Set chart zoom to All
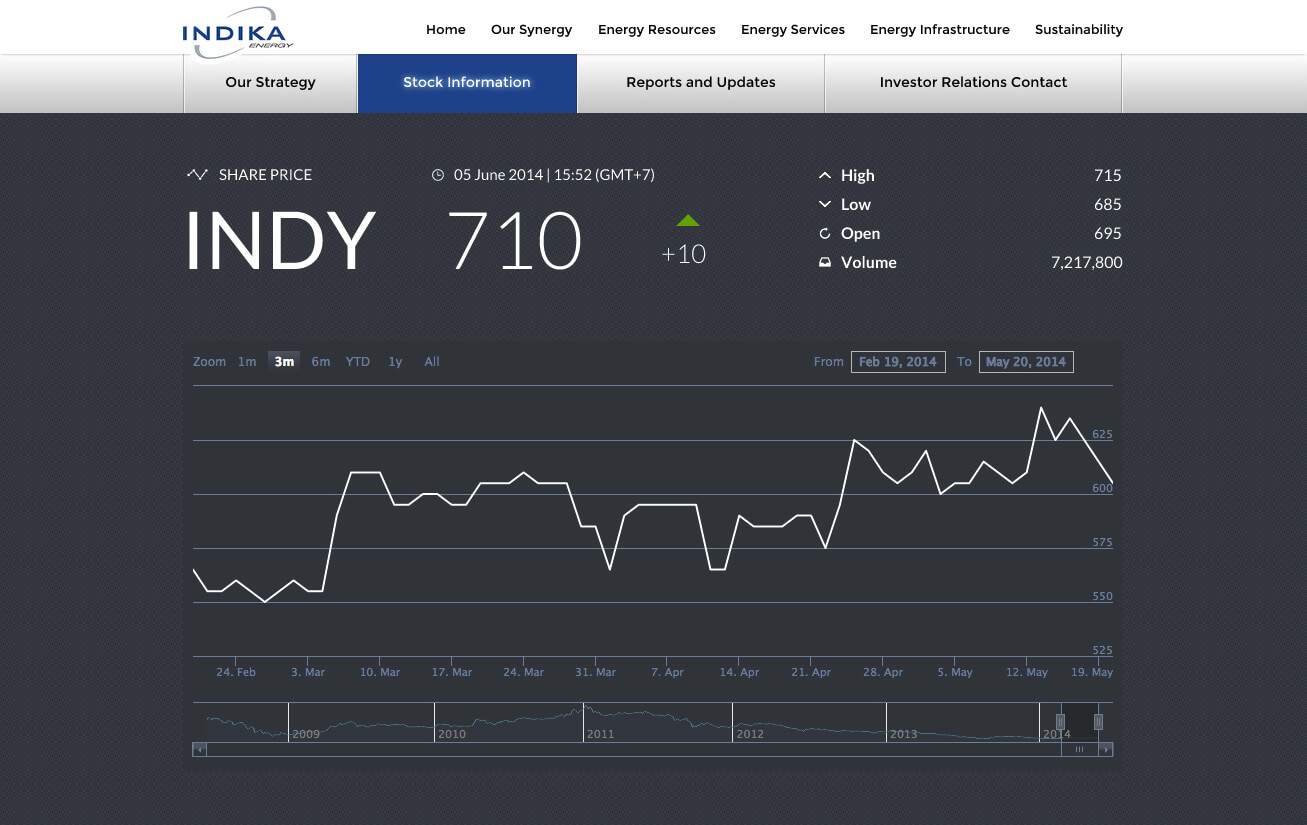The width and height of the screenshot is (1307, 825). pos(432,362)
